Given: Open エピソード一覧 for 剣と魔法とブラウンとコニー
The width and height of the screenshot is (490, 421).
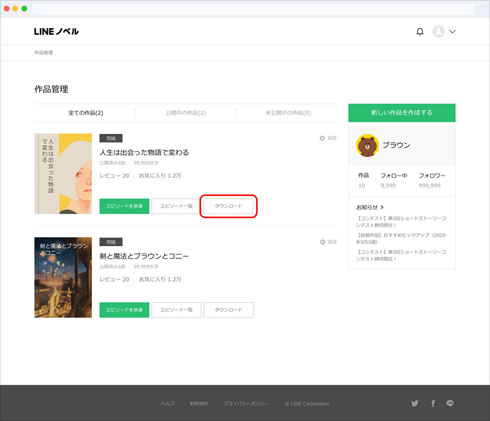Looking at the screenshot, I should 176,310.
